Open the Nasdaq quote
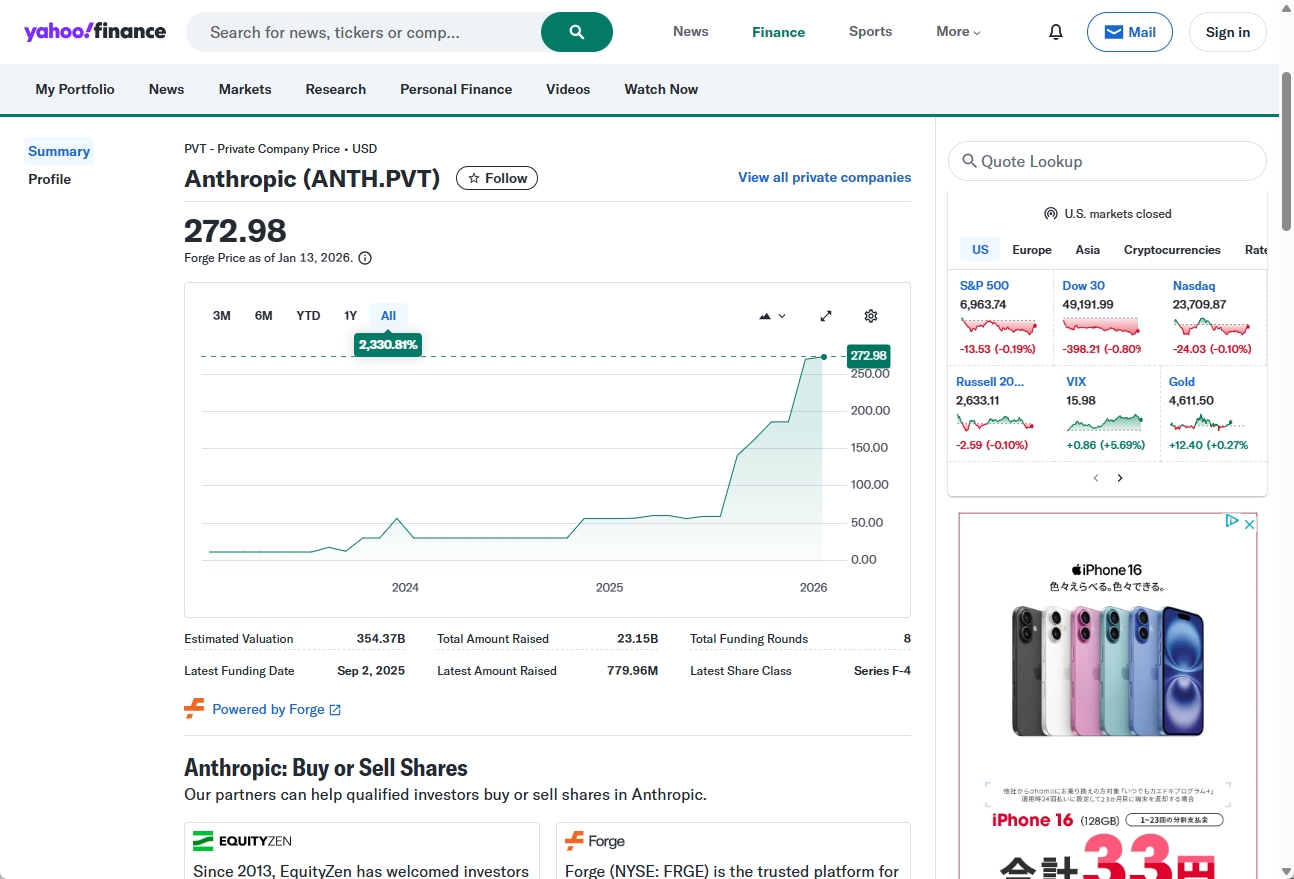This screenshot has height=879, width=1294. 1194,285
